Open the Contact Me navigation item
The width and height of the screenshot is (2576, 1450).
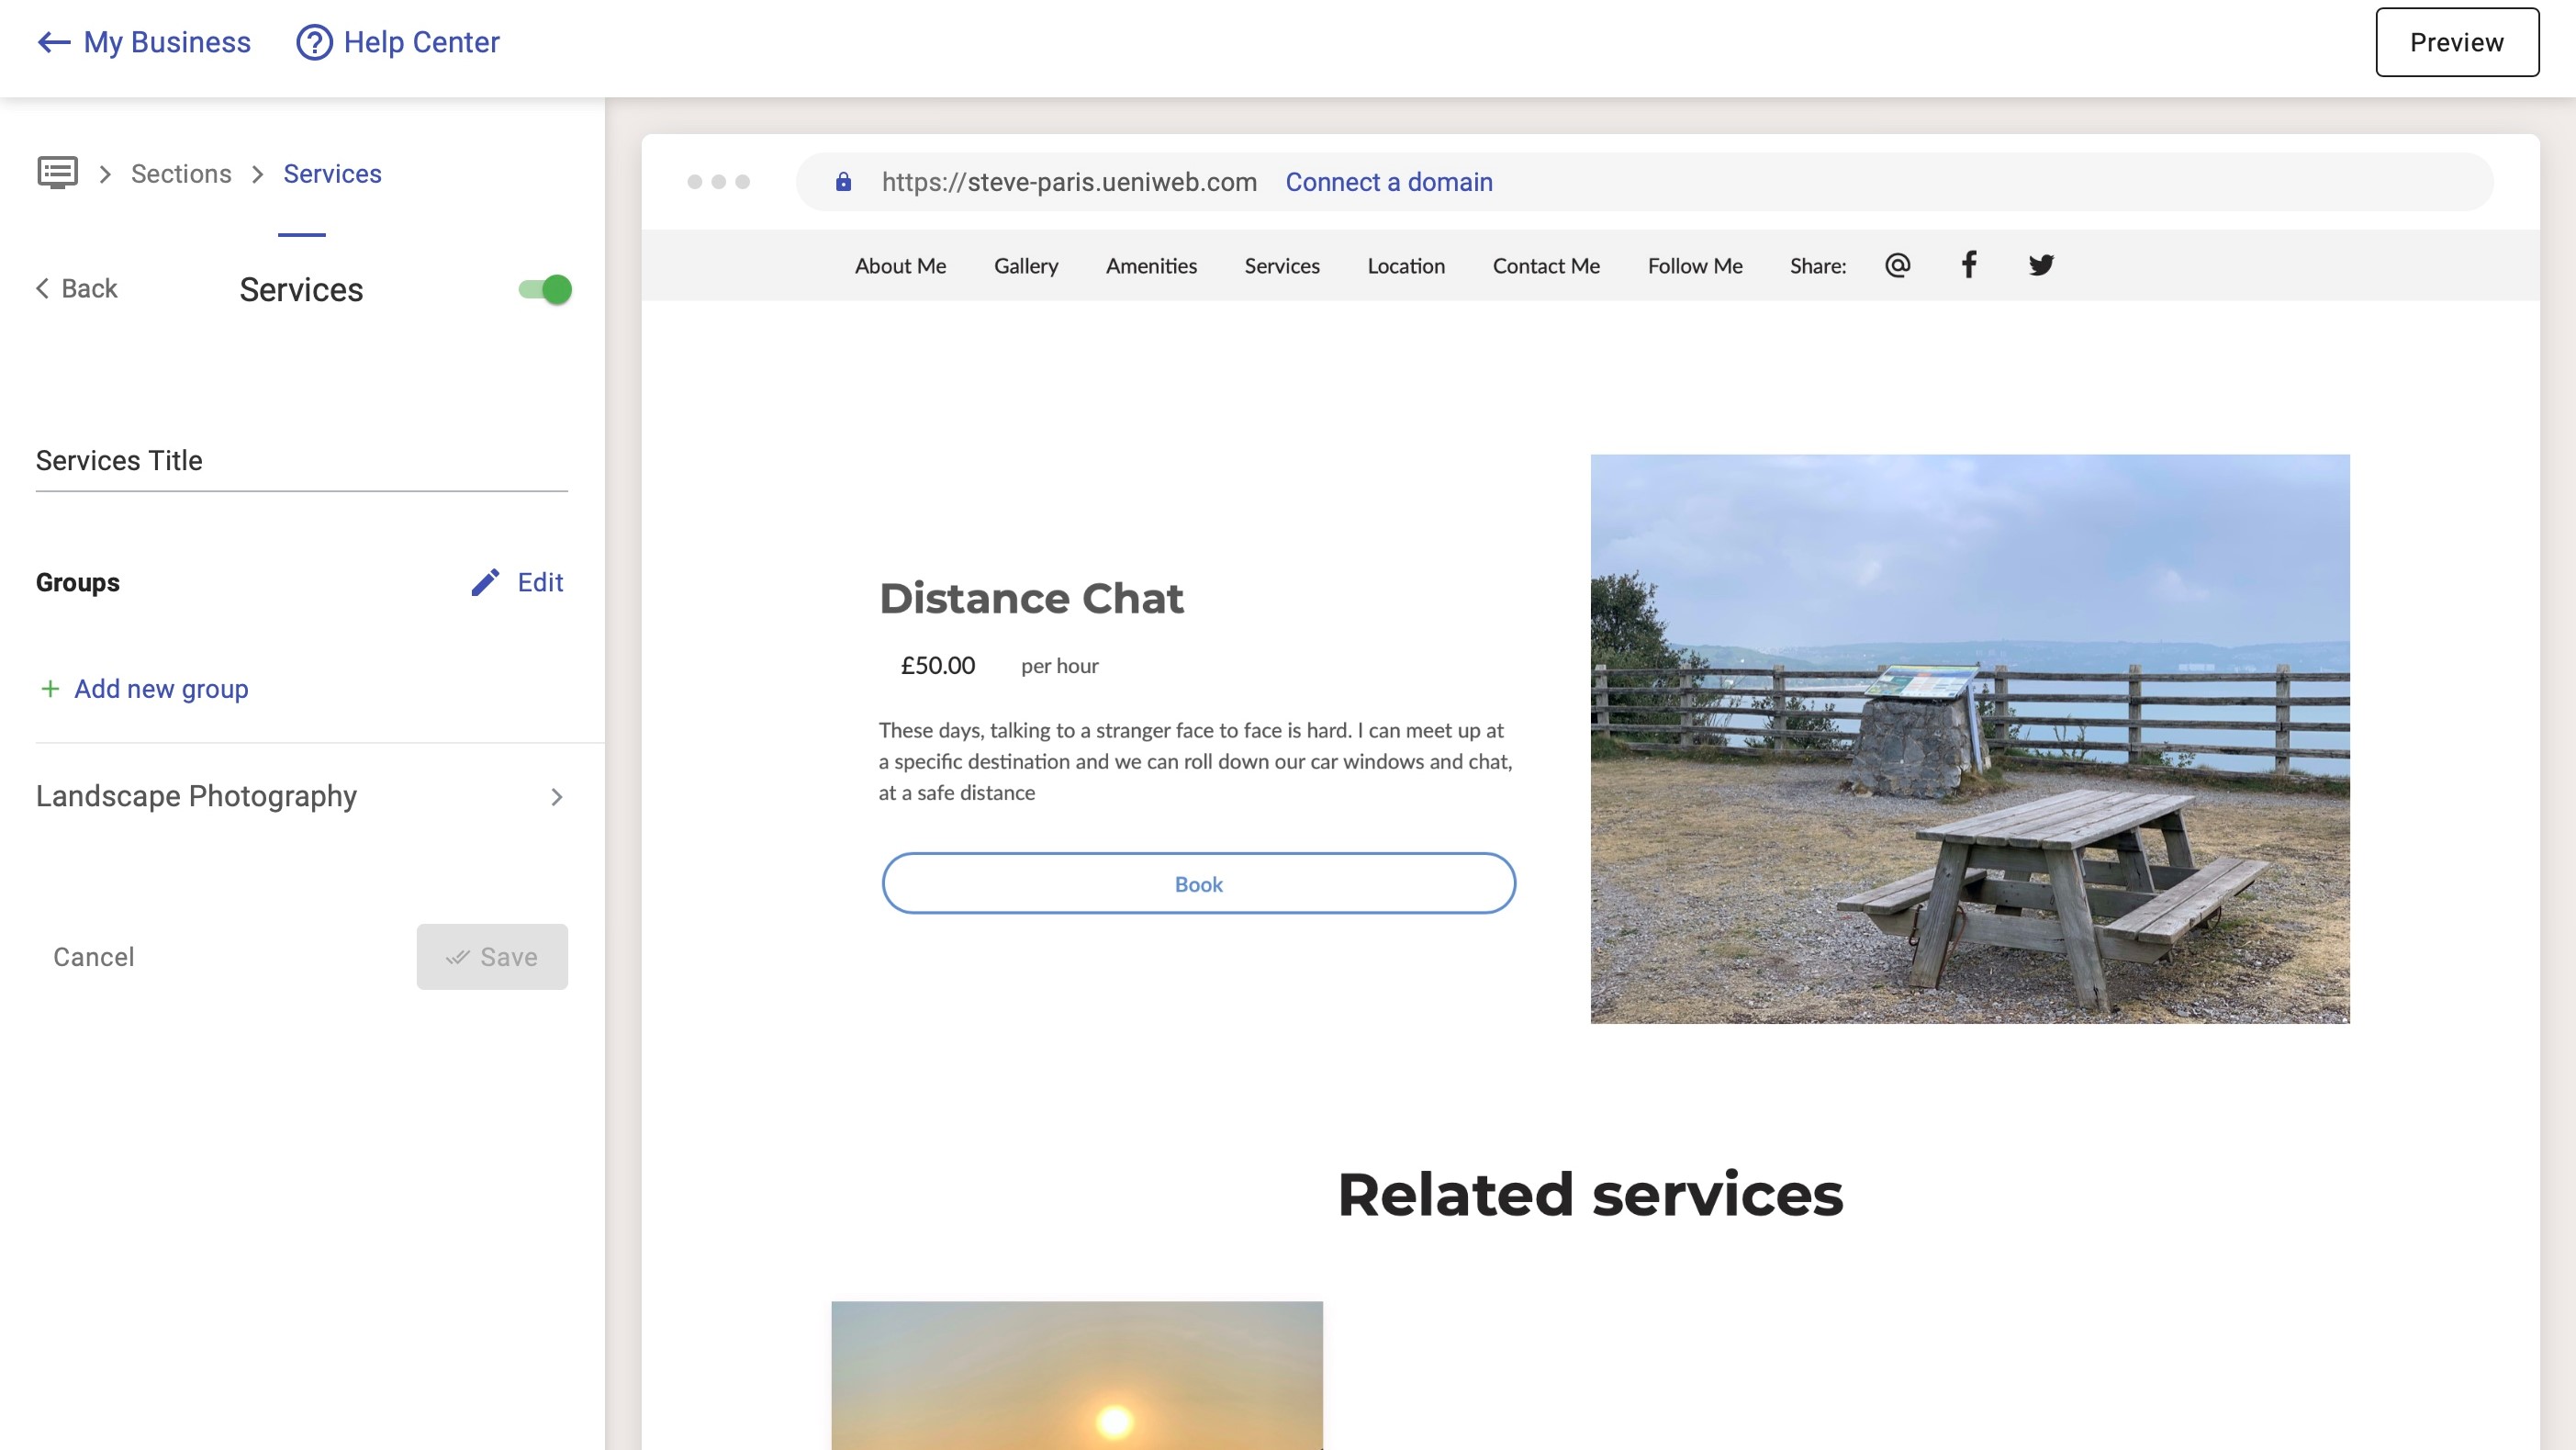pyautogui.click(x=1545, y=266)
